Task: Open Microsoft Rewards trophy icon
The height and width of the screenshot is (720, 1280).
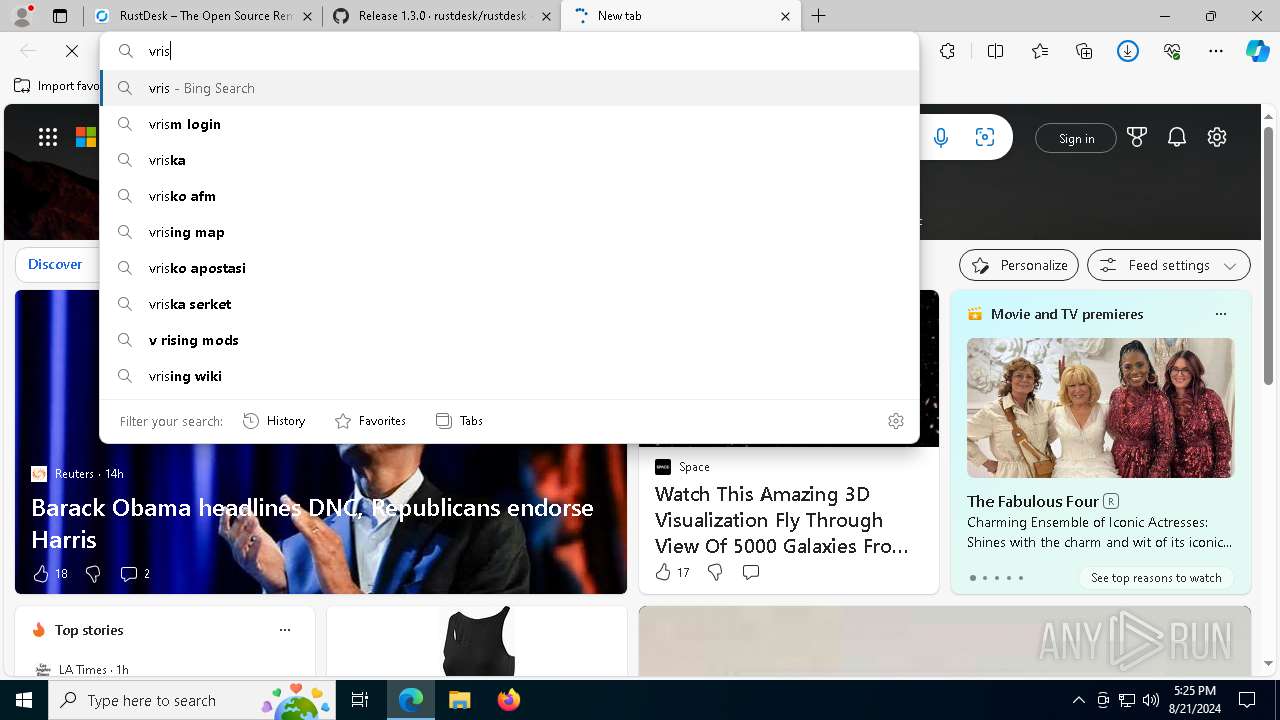Action: coord(1137,138)
